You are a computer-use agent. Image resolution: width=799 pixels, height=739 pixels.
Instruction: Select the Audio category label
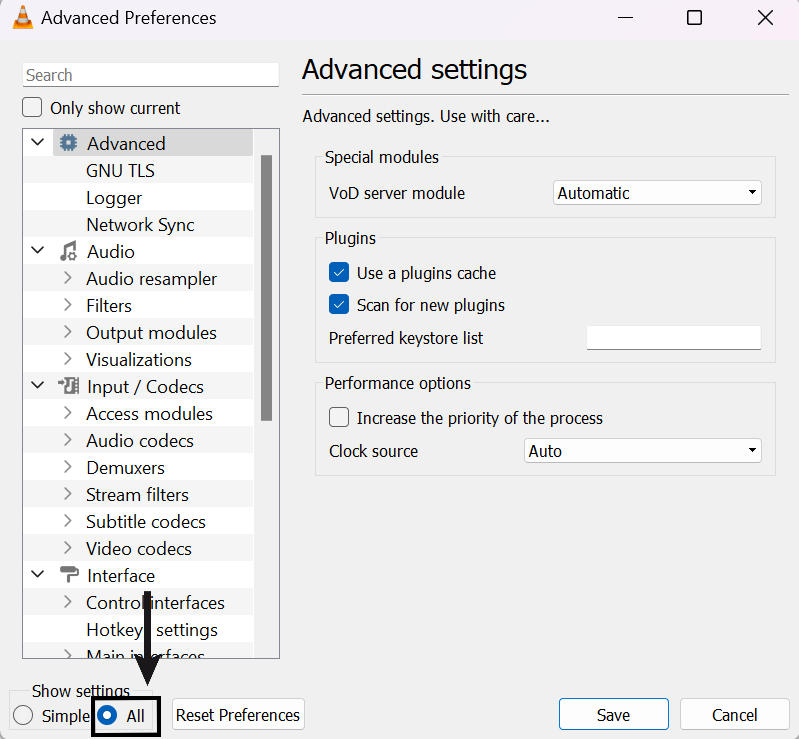pyautogui.click(x=111, y=252)
